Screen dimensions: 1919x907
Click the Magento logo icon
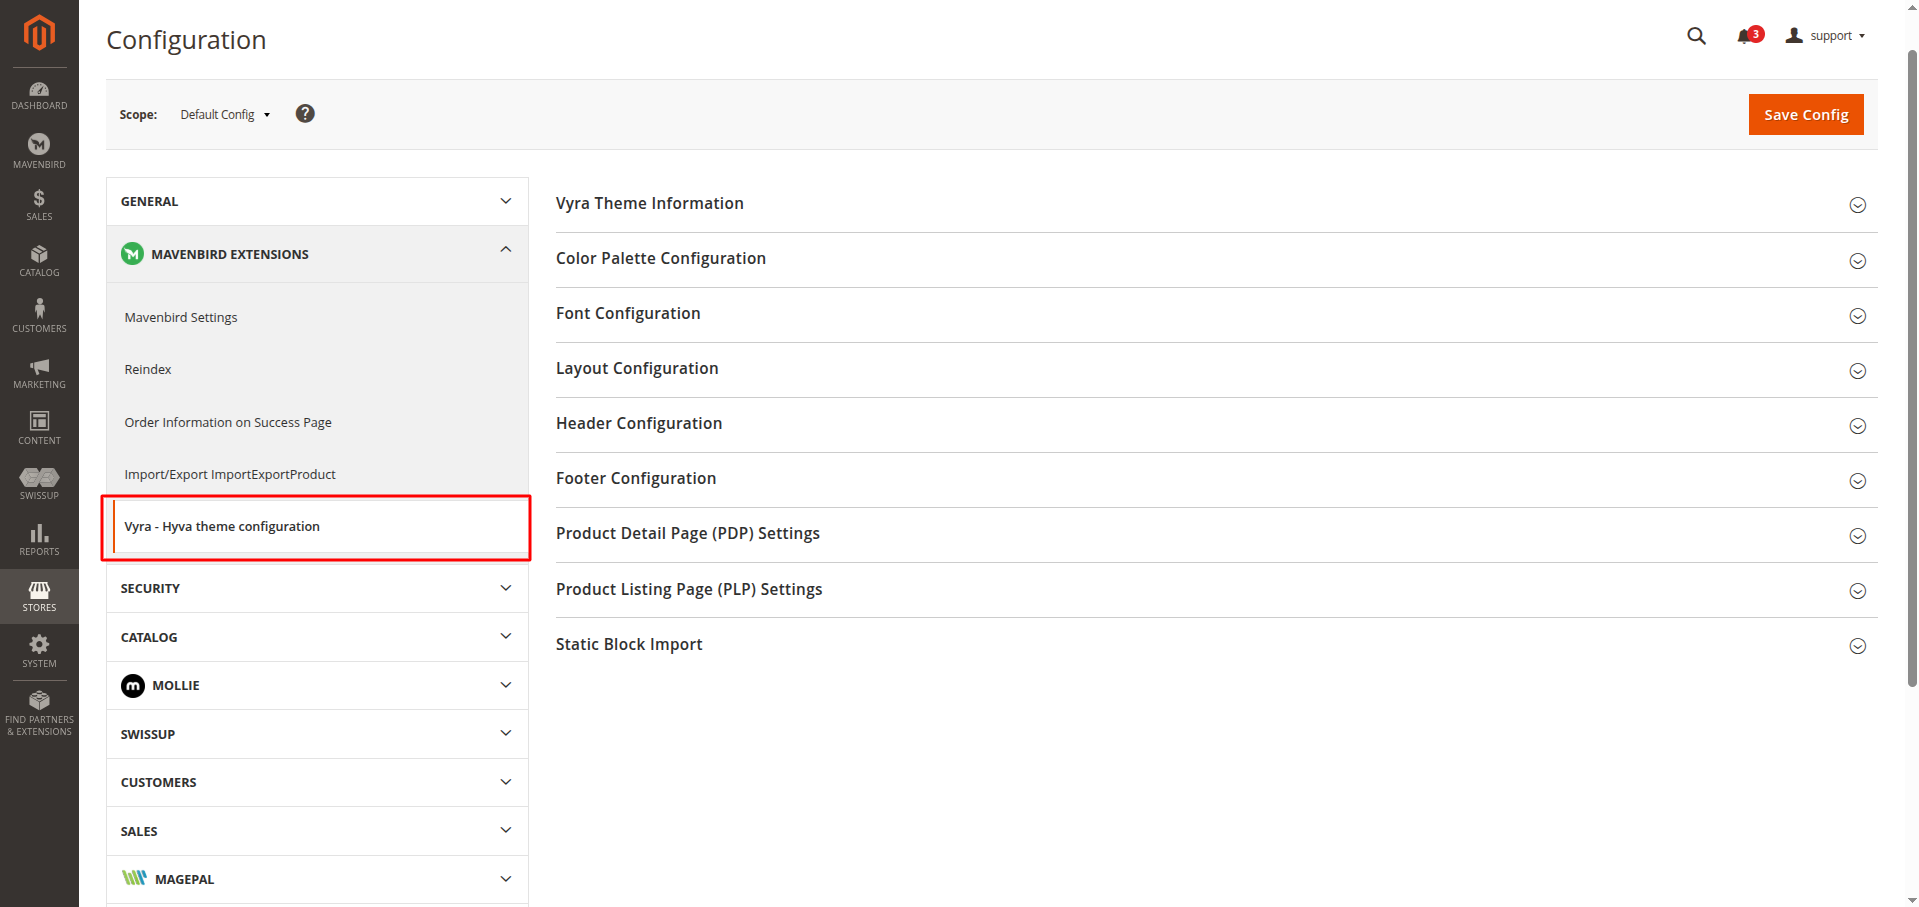coord(39,33)
